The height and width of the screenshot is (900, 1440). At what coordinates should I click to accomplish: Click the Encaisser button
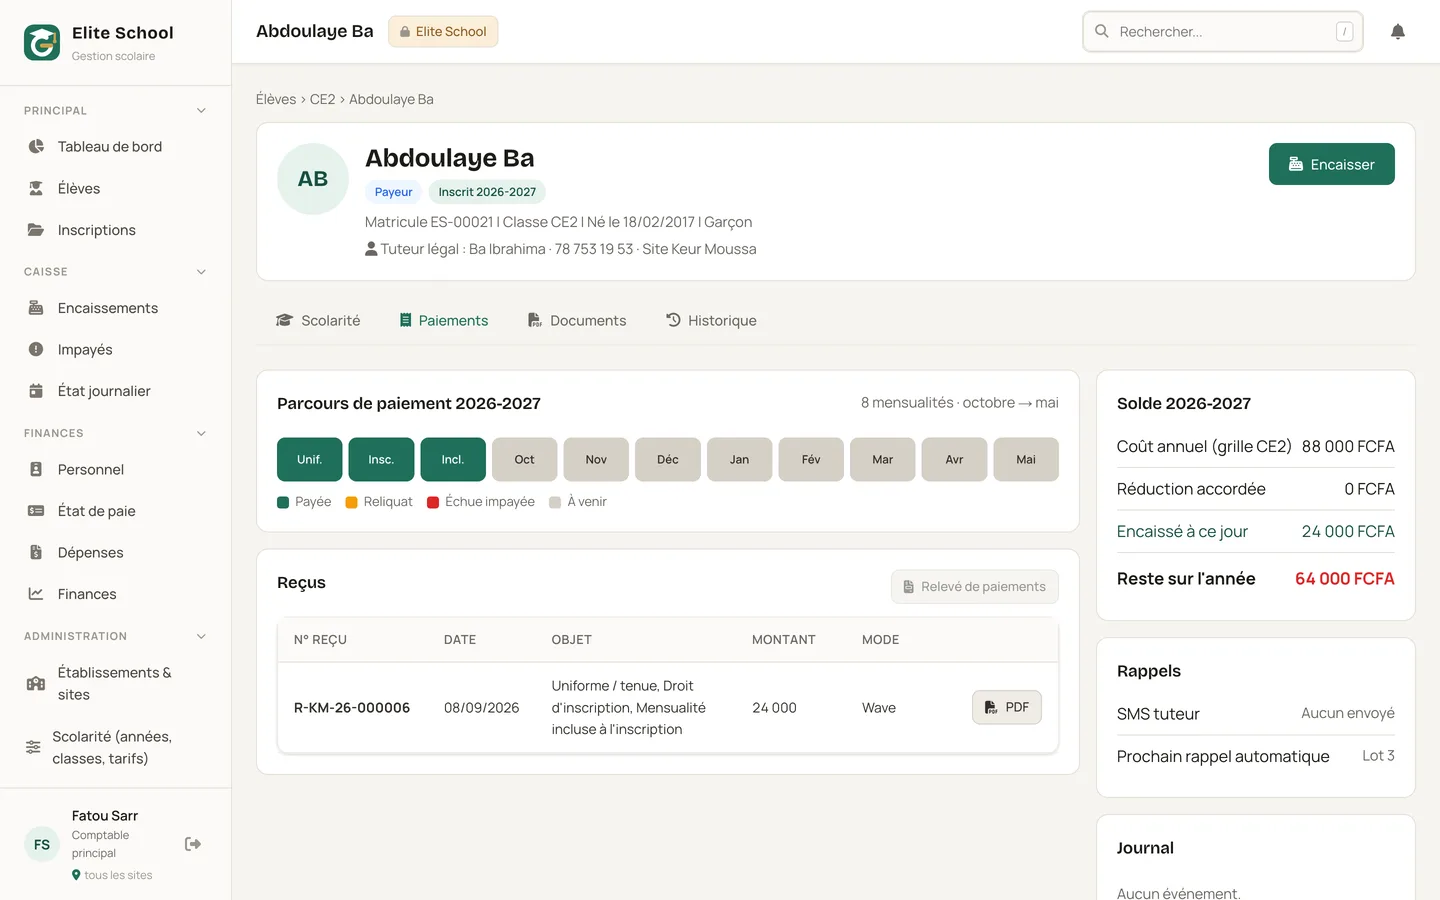(1332, 164)
